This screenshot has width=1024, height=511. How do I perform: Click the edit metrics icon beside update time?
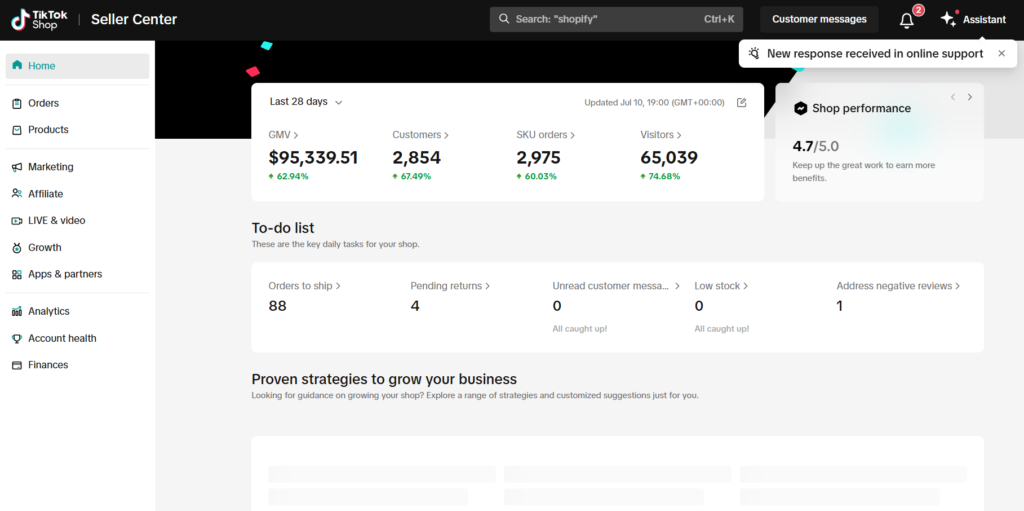click(741, 102)
